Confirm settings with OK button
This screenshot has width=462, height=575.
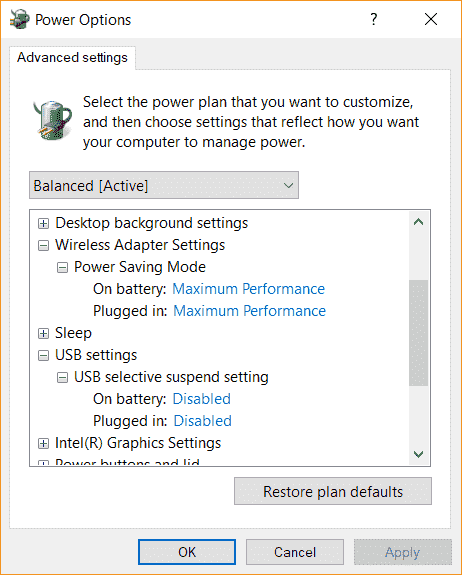187,552
